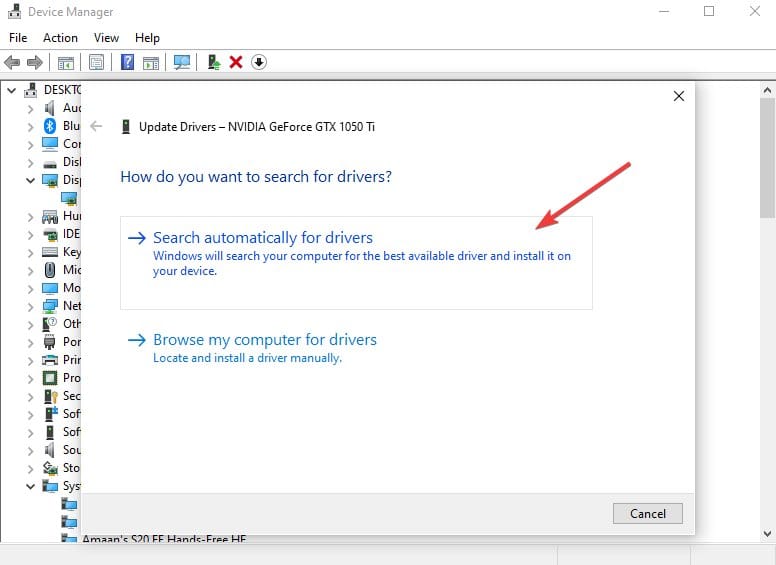Click the back arrow in the Update Drivers dialog
This screenshot has height=565, width=776.
(97, 127)
